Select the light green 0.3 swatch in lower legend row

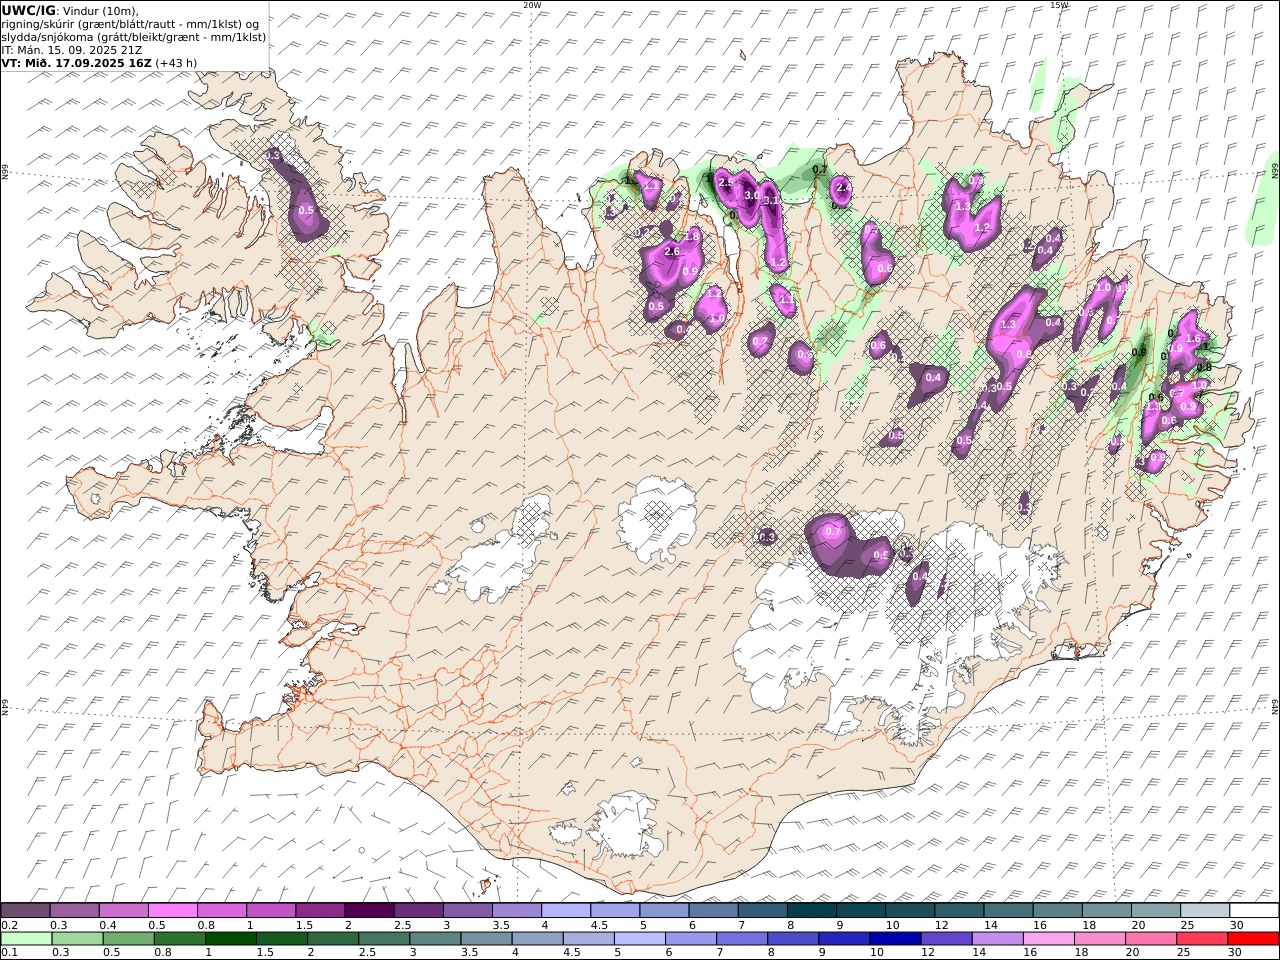(77, 938)
